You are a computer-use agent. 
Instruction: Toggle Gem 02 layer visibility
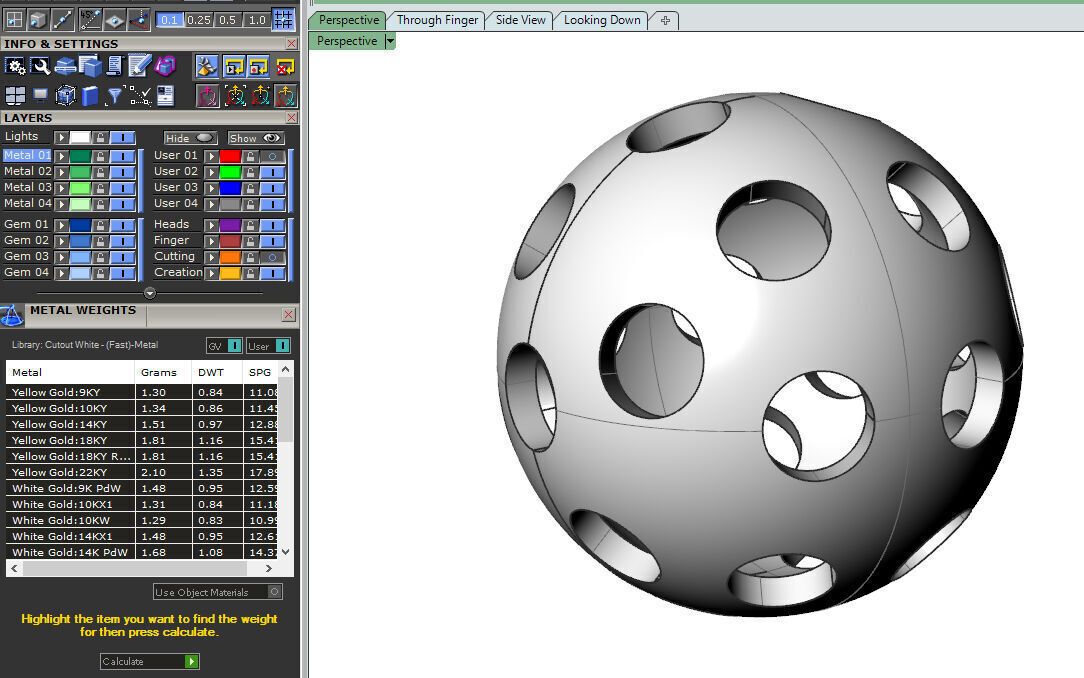[122, 241]
